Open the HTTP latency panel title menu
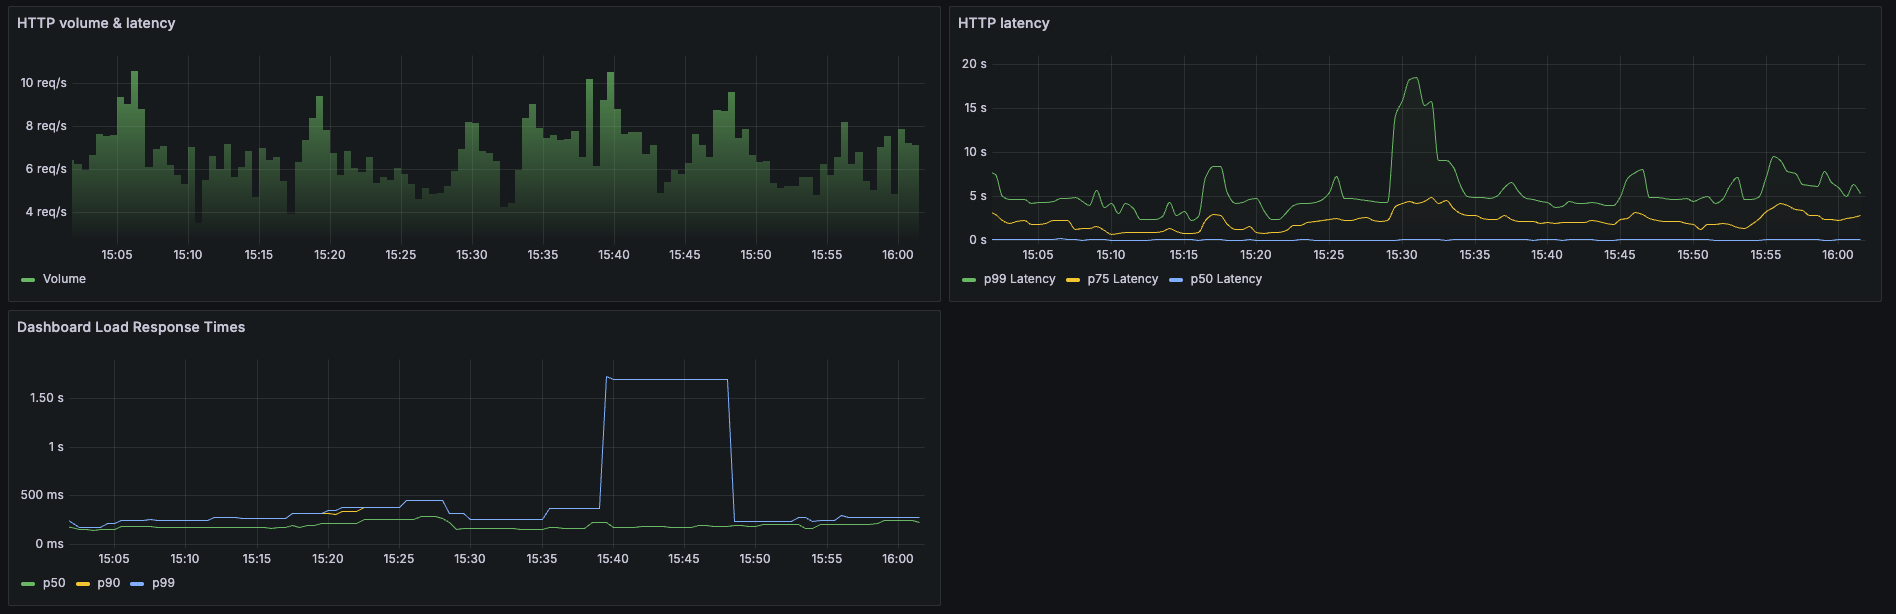The height and width of the screenshot is (614, 1896). (x=1003, y=23)
